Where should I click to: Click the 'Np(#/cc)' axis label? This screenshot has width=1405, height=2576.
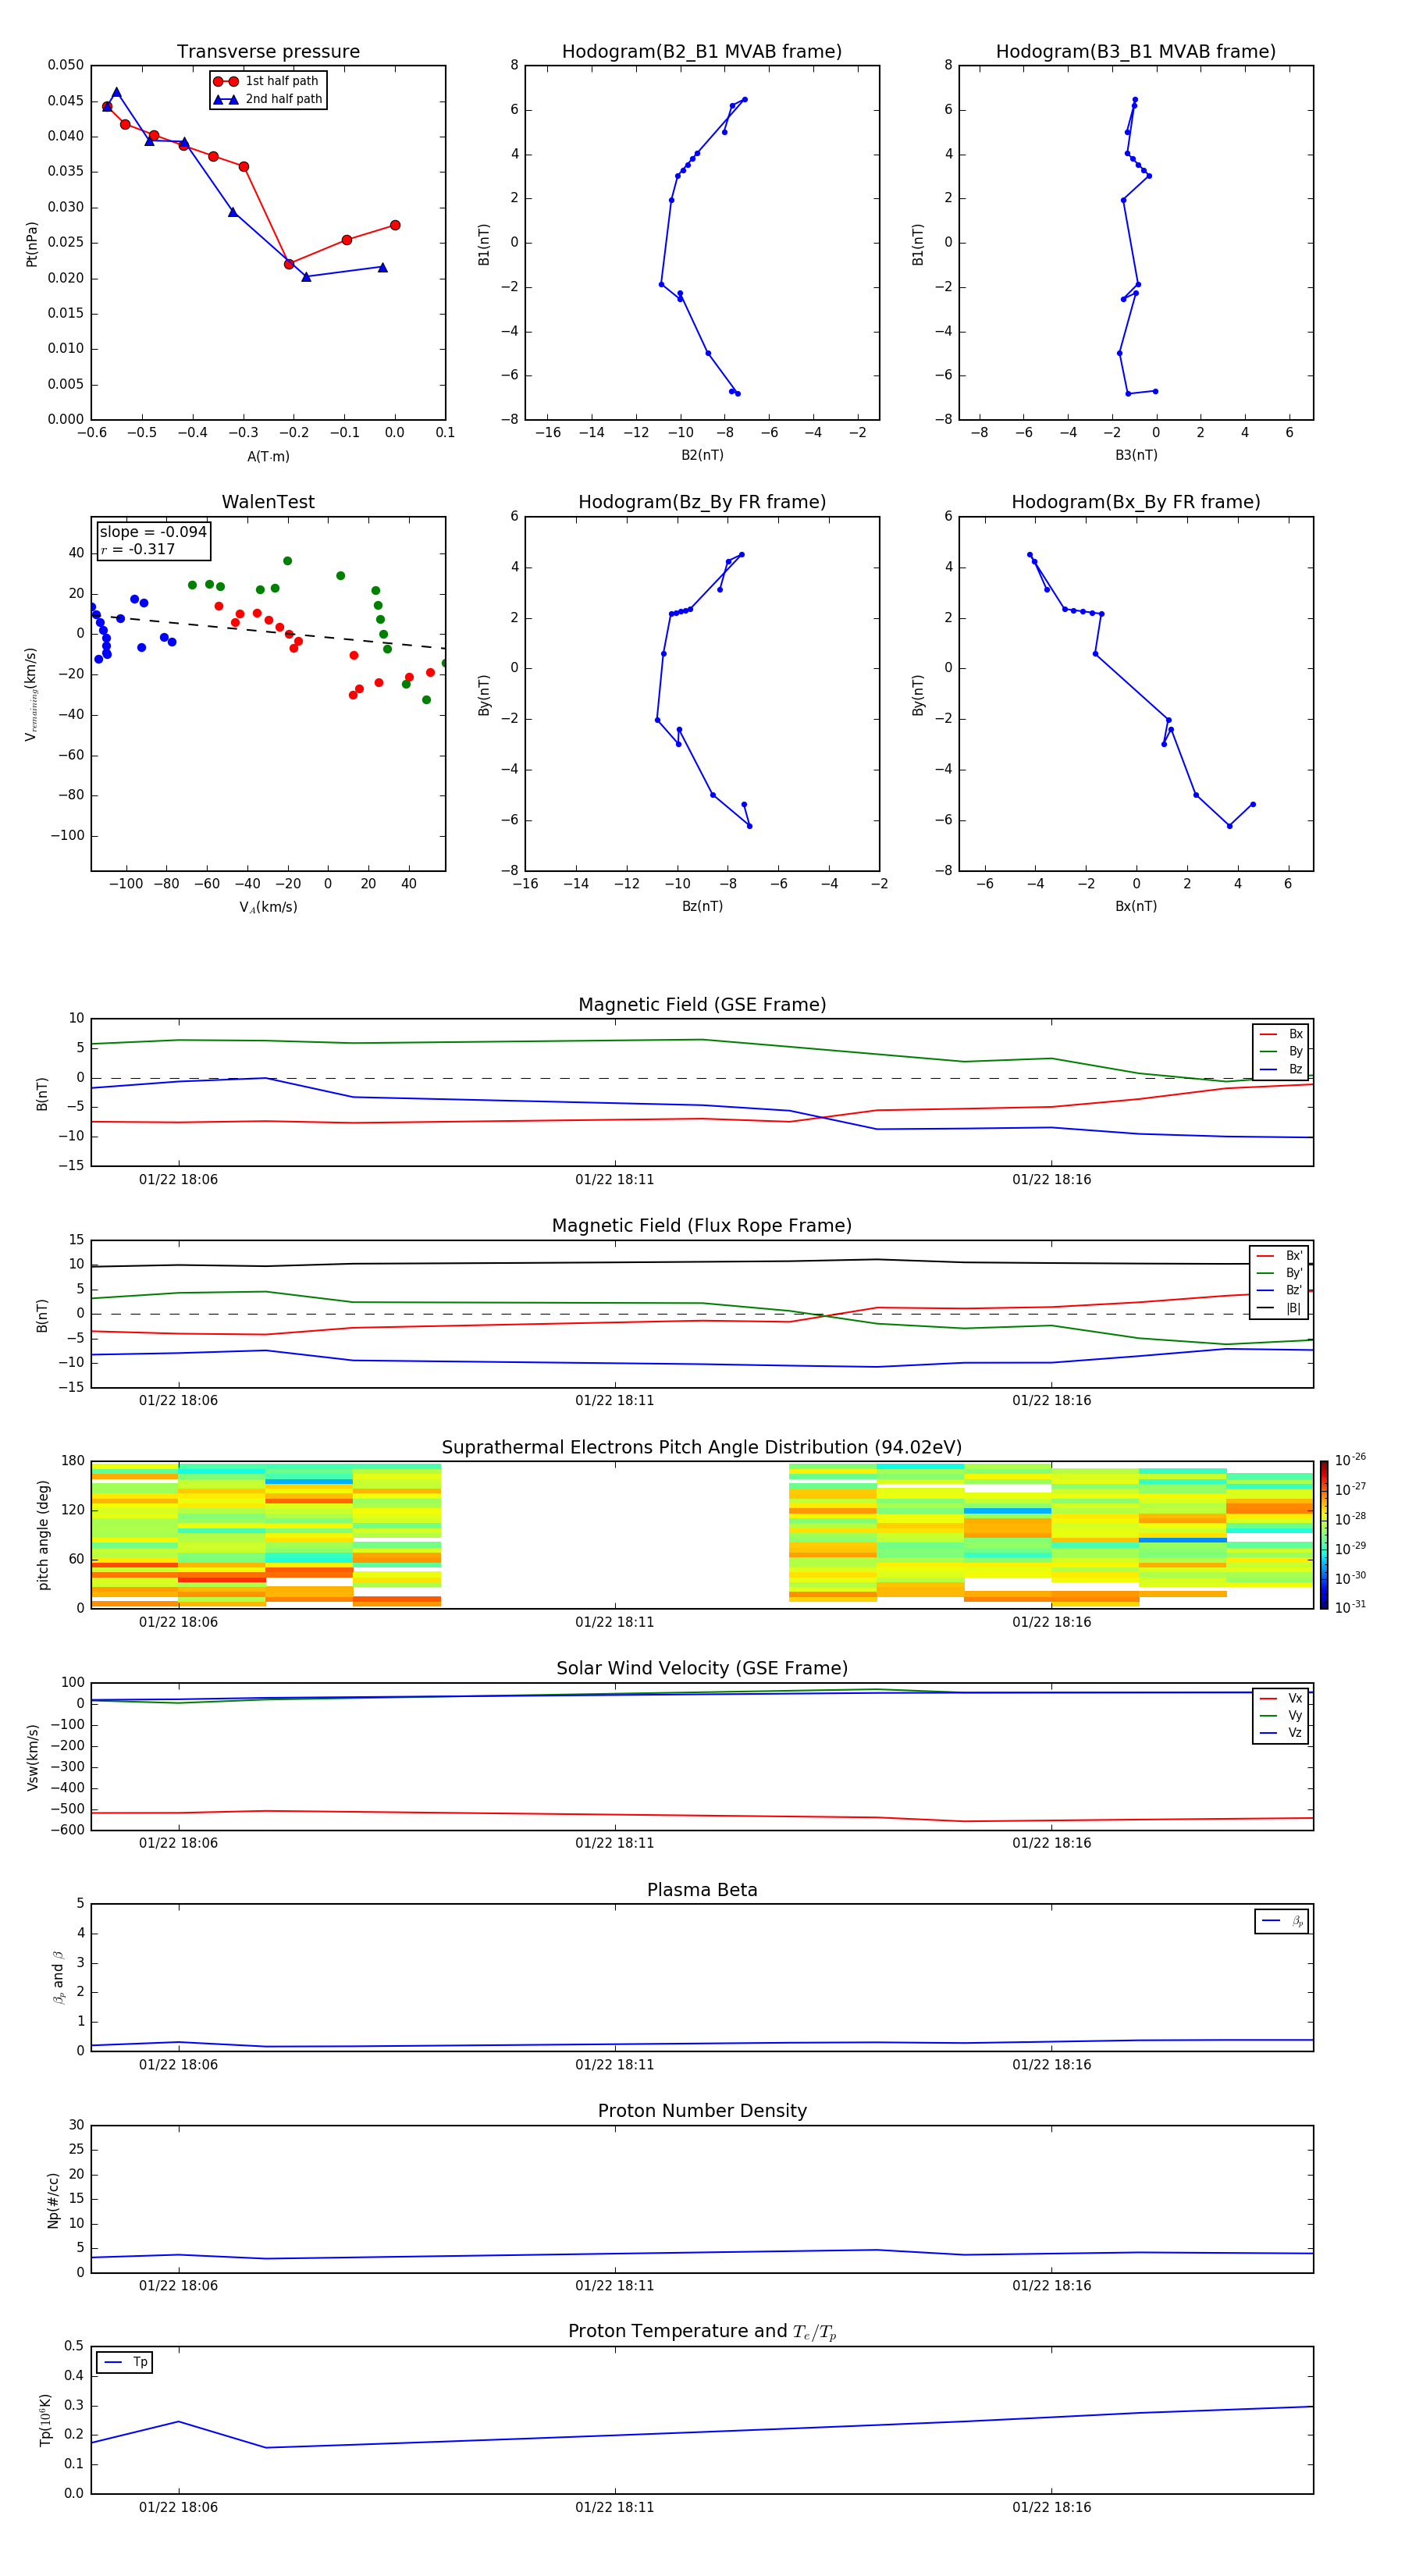pyautogui.click(x=53, y=2200)
